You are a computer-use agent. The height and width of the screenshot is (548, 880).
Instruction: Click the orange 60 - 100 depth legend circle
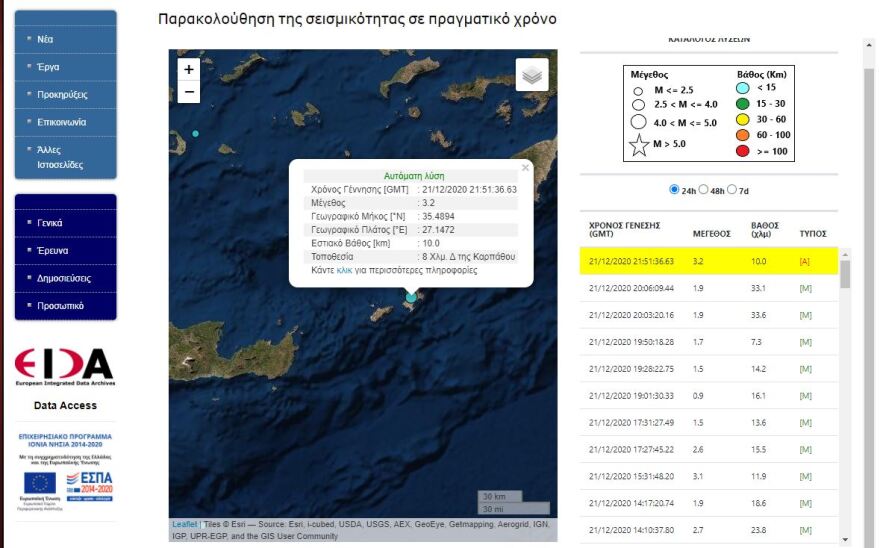coord(742,135)
